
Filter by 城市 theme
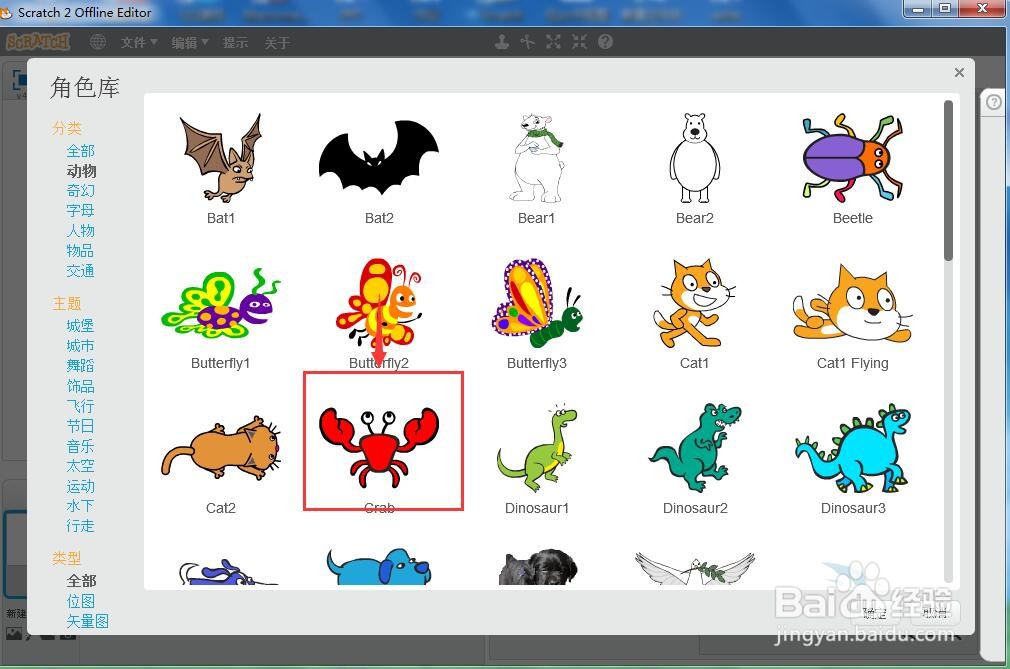point(81,346)
